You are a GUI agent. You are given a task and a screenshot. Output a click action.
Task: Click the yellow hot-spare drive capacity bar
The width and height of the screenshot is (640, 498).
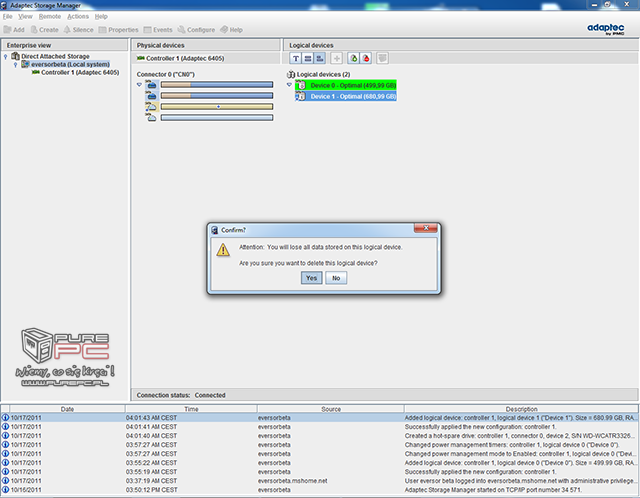217,107
